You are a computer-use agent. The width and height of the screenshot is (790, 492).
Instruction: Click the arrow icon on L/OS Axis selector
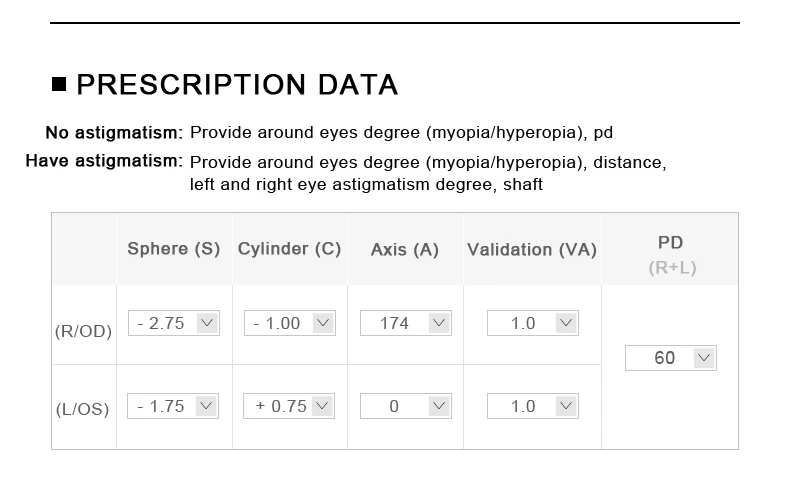coord(439,406)
